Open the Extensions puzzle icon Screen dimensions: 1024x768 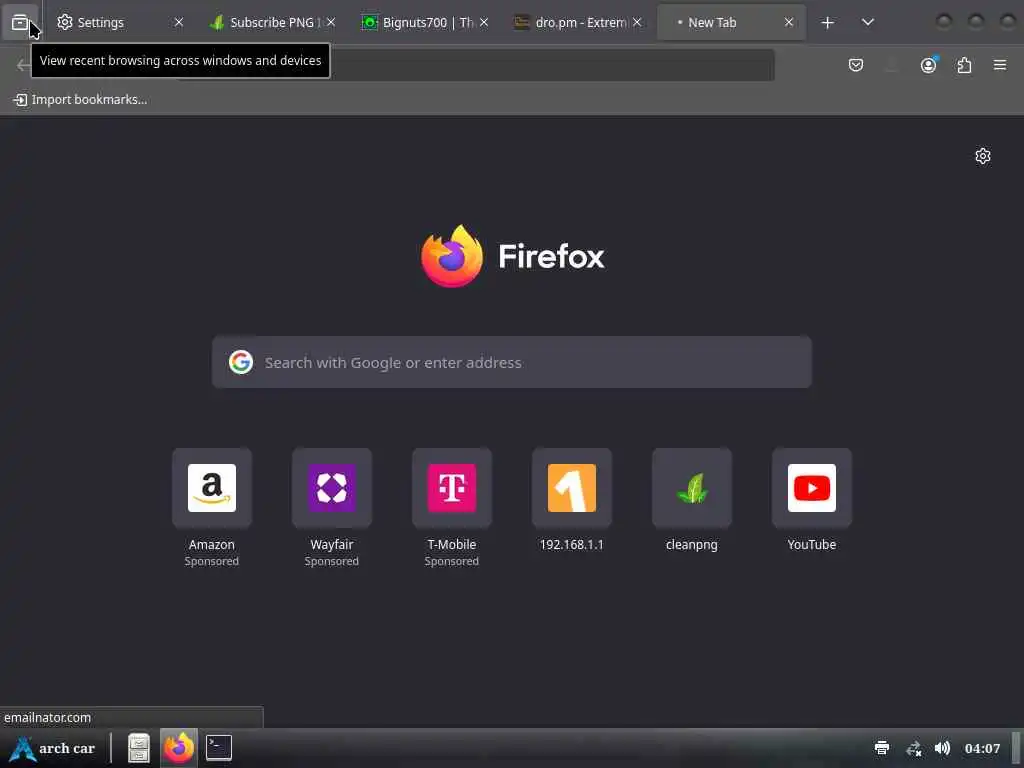click(964, 65)
